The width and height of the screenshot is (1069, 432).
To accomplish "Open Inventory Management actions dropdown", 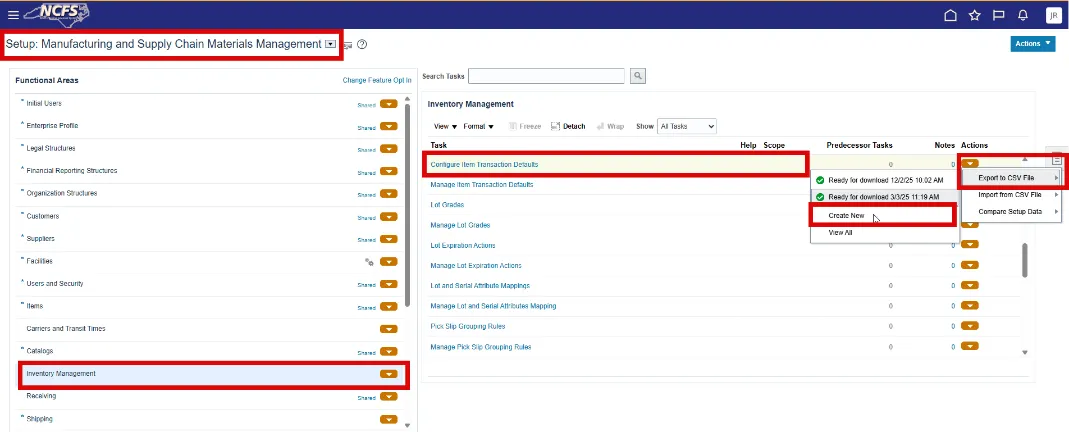I will tap(389, 374).
